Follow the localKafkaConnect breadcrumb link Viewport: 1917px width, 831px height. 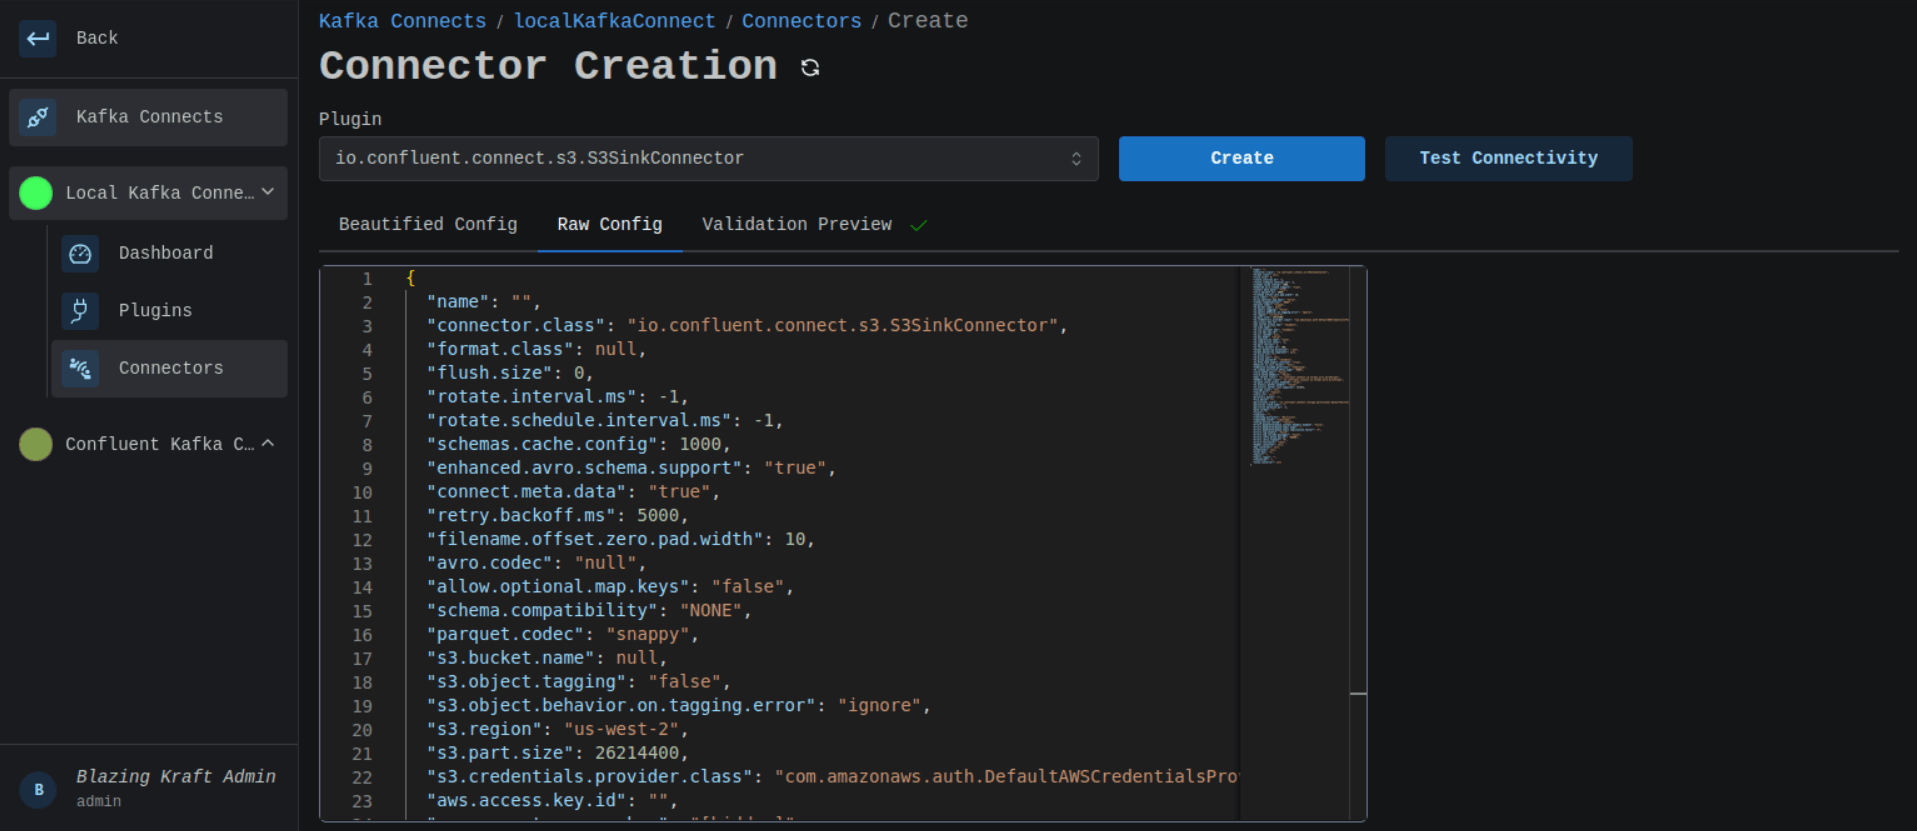(614, 21)
